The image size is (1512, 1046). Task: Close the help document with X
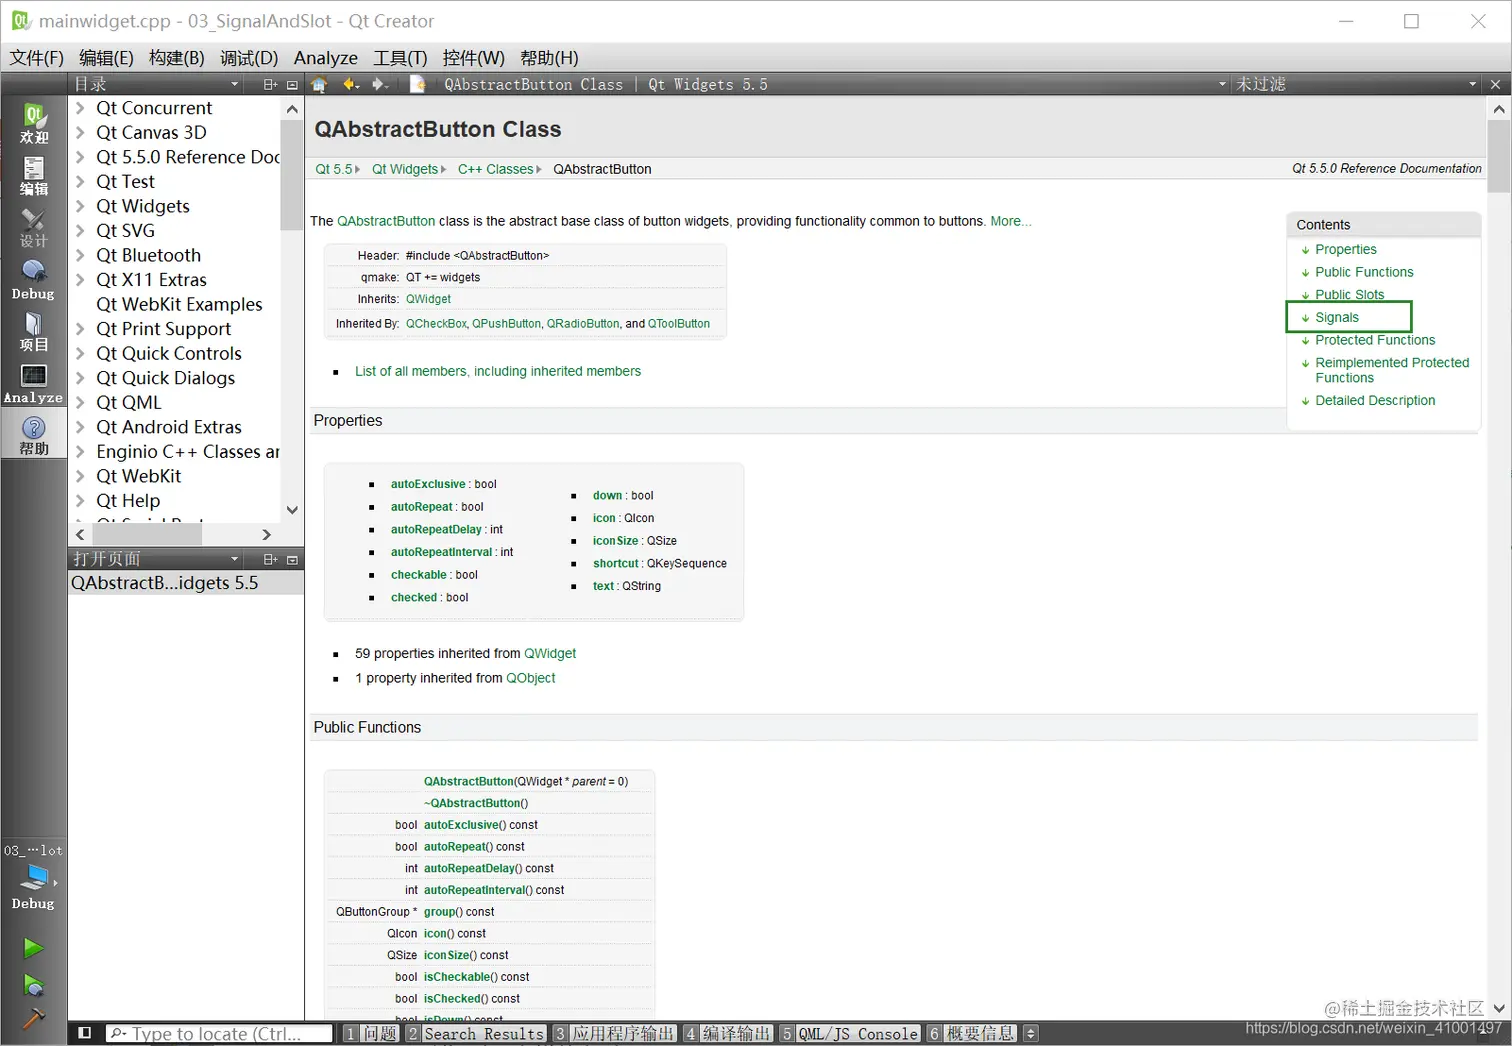pos(1495,85)
